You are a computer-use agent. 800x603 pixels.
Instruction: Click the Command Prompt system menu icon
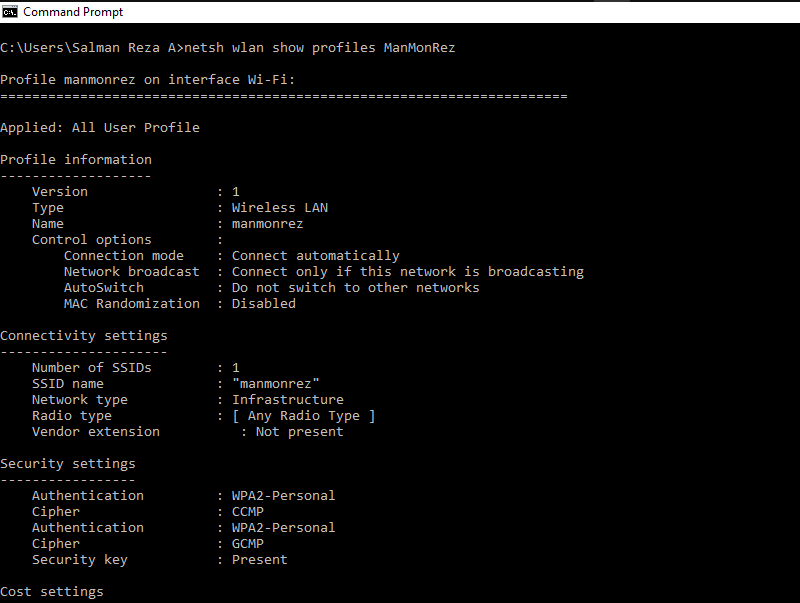tap(10, 12)
